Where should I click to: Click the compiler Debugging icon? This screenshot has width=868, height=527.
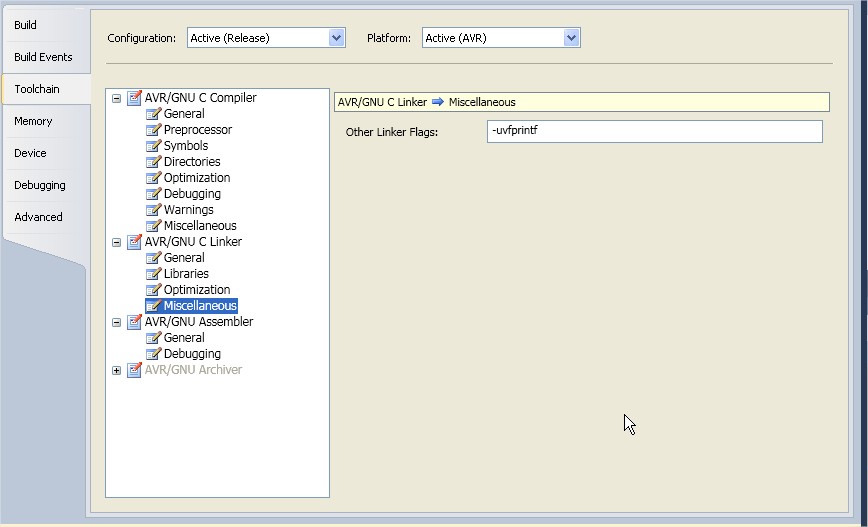[153, 194]
